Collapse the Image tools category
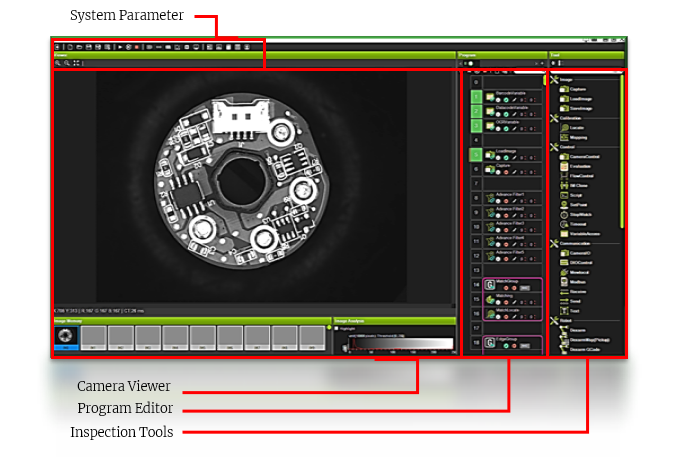This screenshot has width=678, height=457. click(x=555, y=78)
